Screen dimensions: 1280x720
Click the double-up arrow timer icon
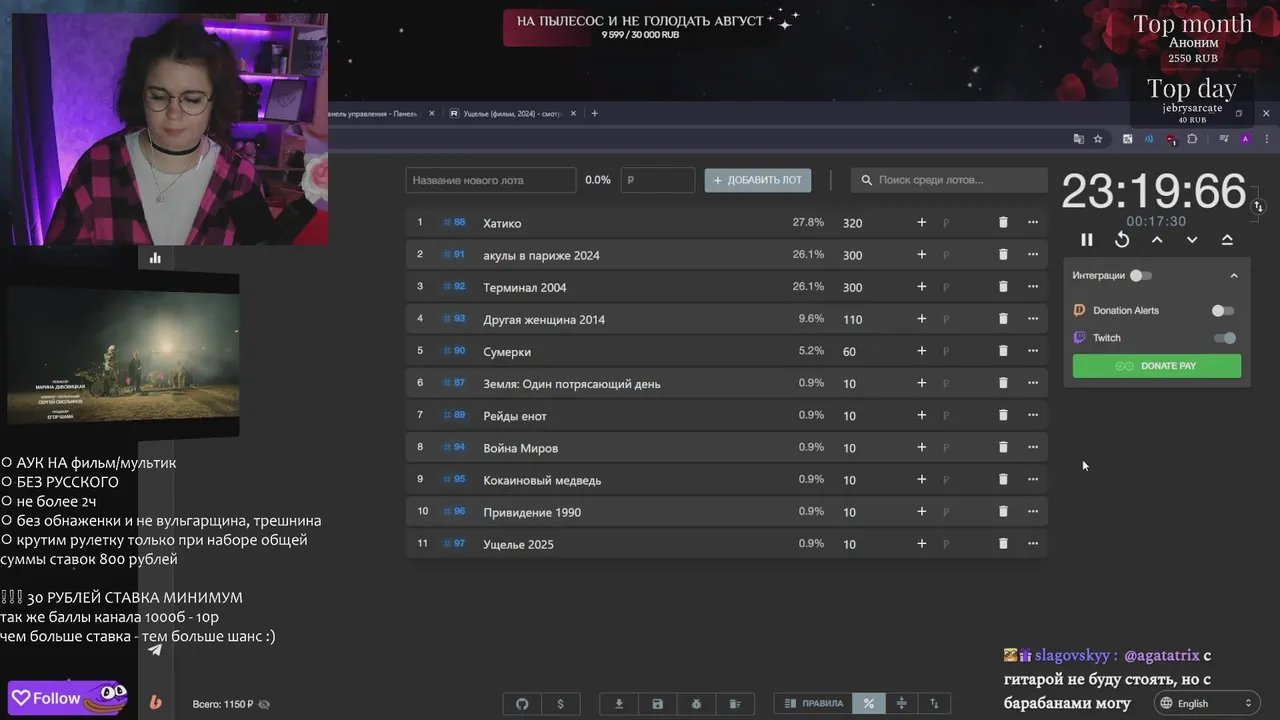(x=1227, y=240)
